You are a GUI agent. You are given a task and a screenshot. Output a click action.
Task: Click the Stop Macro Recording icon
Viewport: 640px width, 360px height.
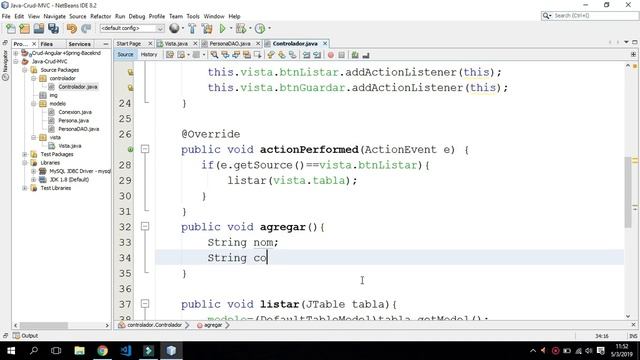pyautogui.click(x=342, y=55)
